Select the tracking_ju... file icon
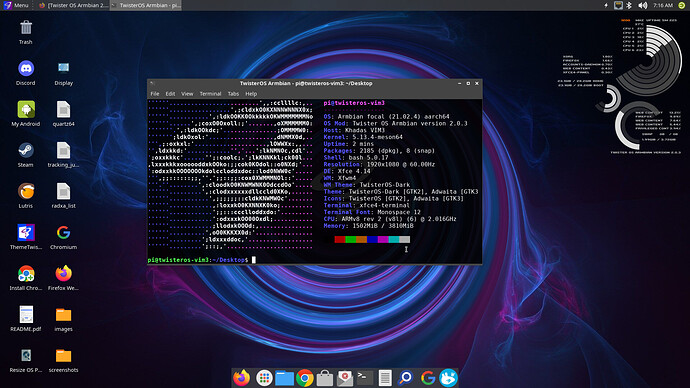This screenshot has height=388, width=690. [63, 150]
